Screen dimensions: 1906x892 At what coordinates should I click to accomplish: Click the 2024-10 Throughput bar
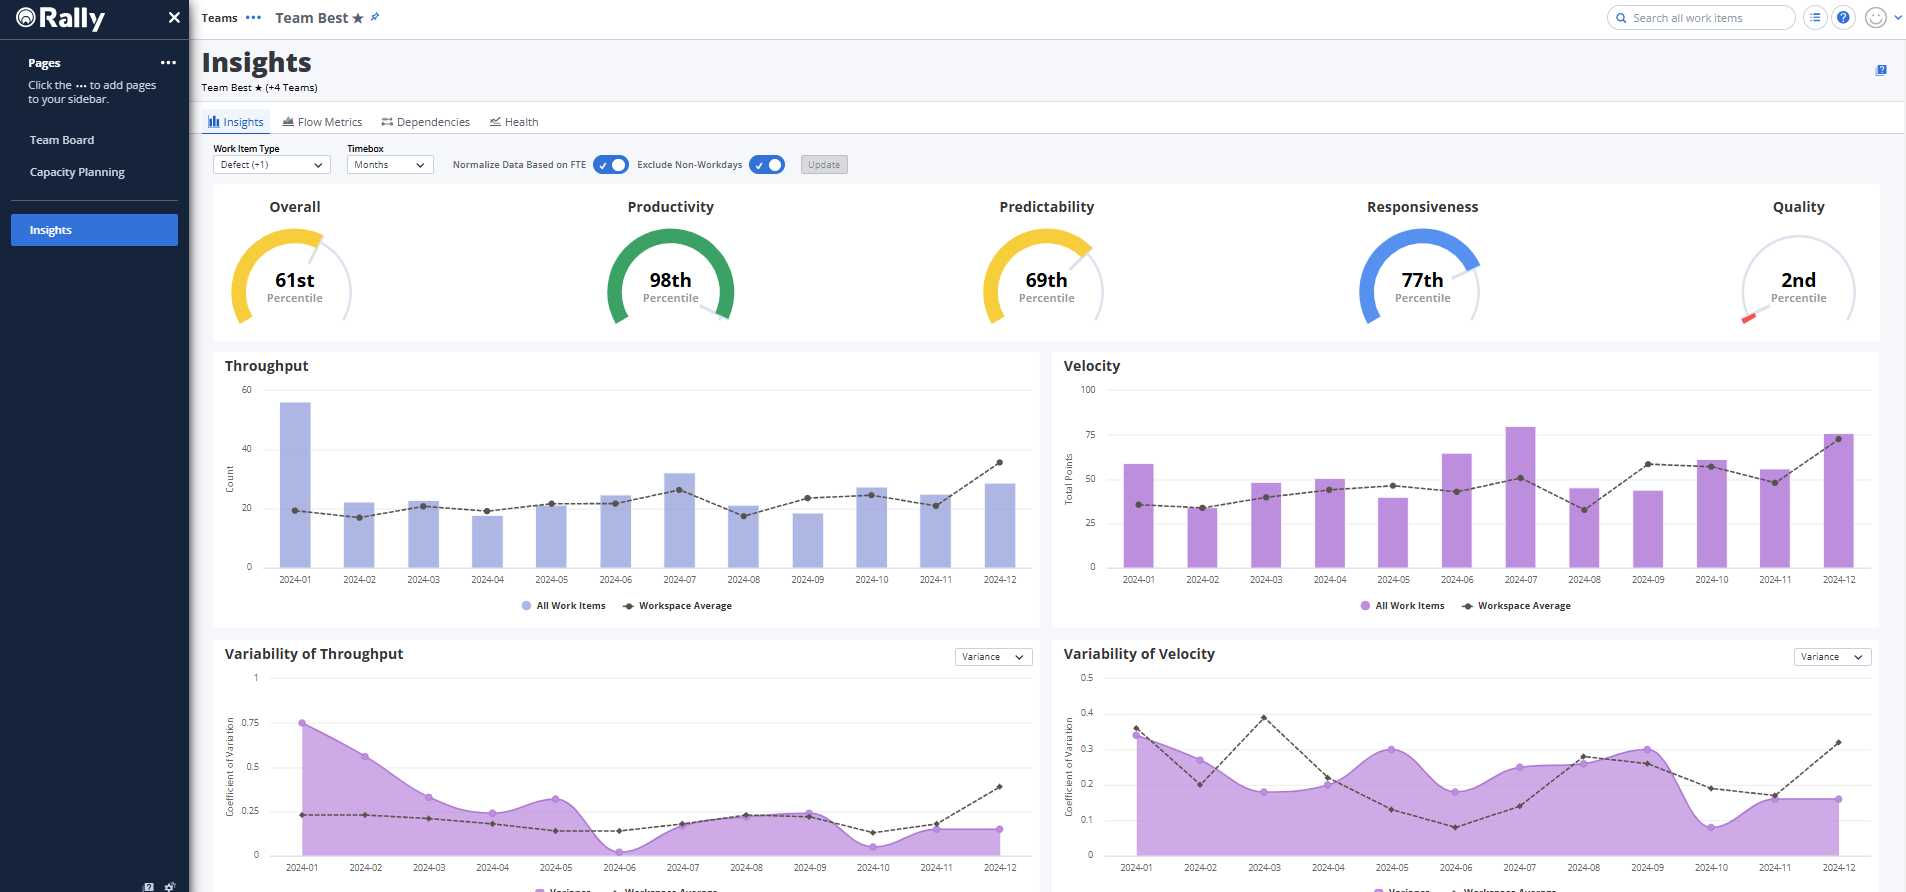pos(872,528)
